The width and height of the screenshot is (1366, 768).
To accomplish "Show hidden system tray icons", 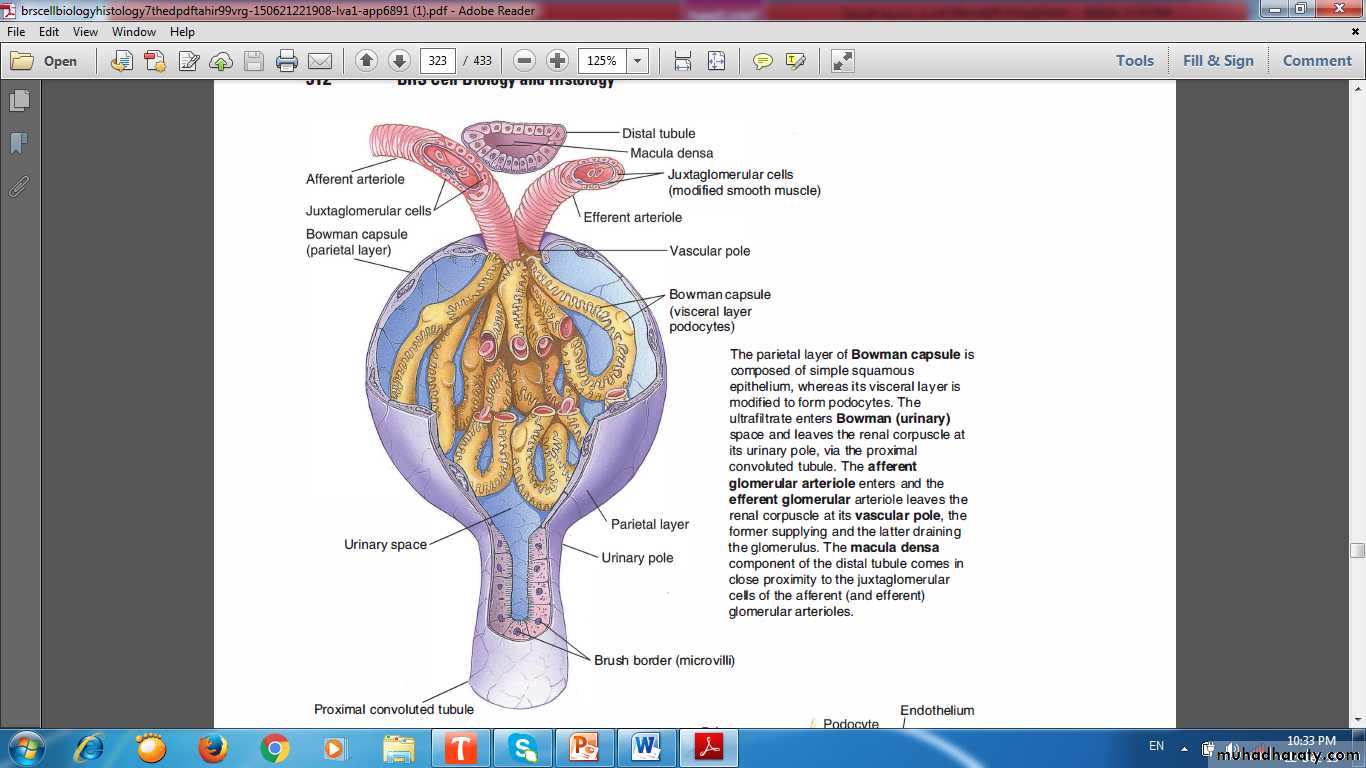I will [x=1184, y=747].
